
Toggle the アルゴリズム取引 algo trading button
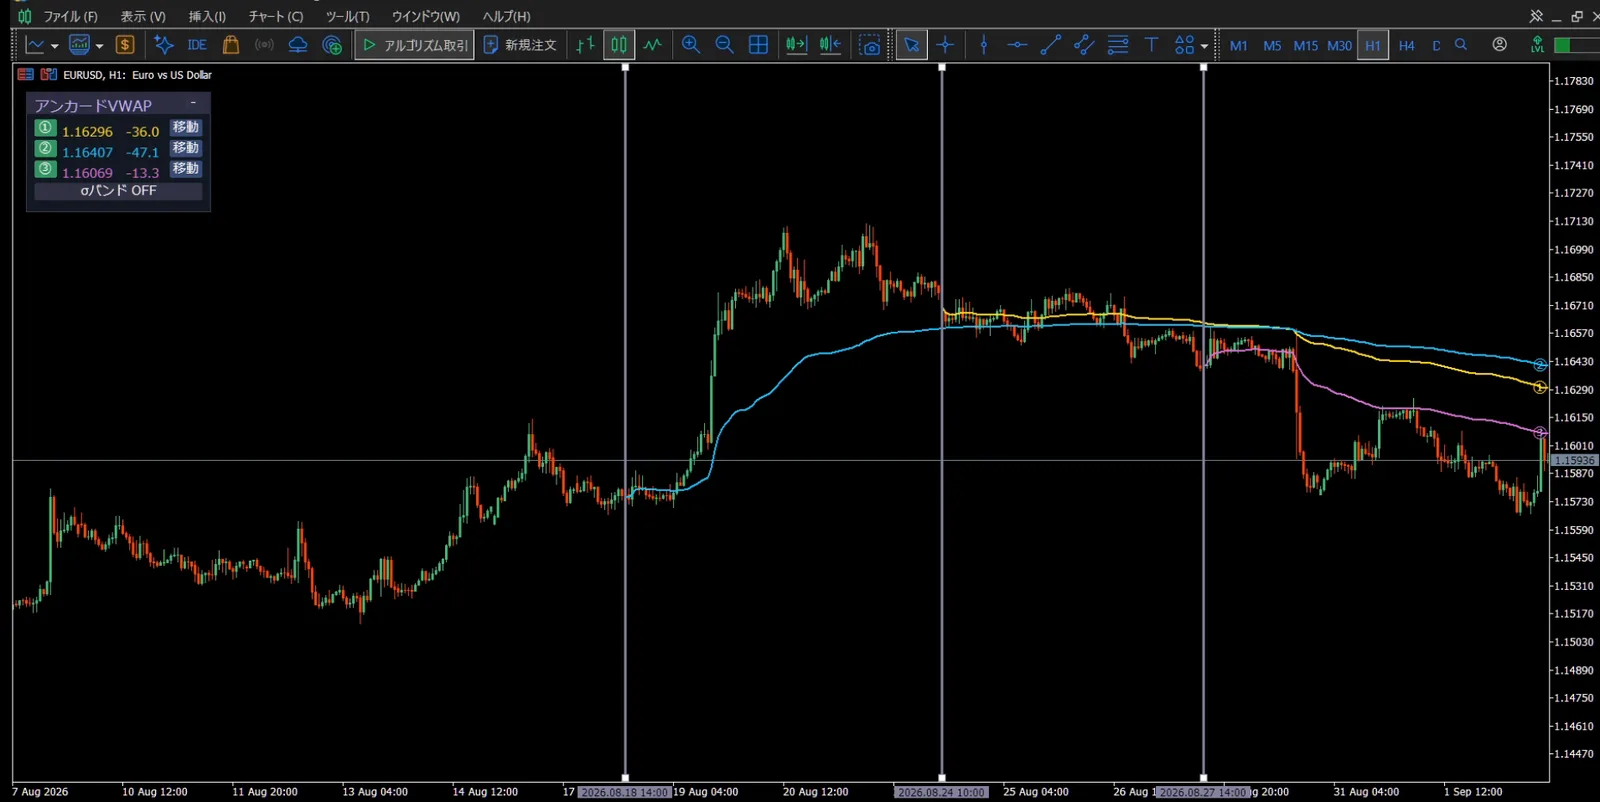[x=414, y=45]
